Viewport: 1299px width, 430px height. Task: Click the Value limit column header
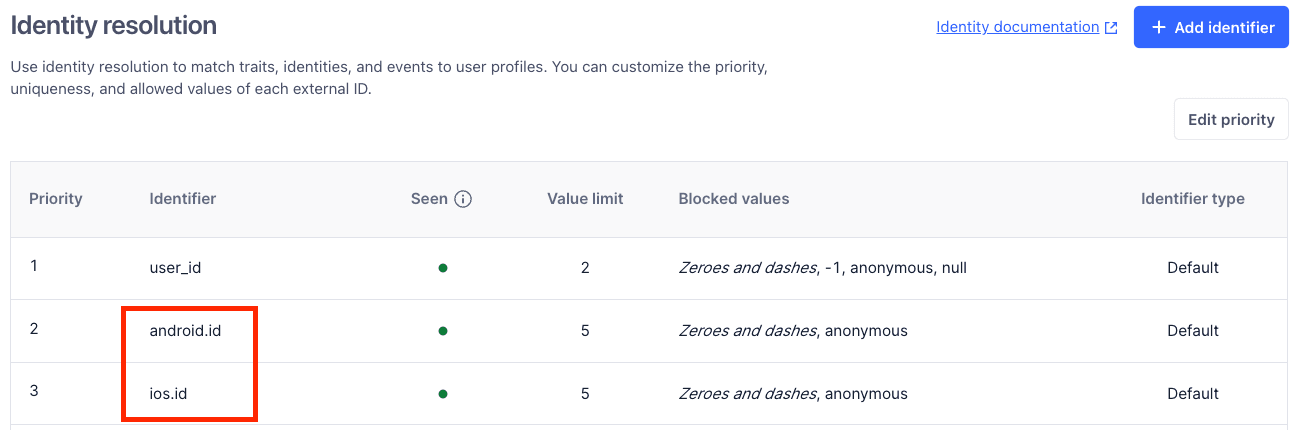tap(585, 199)
